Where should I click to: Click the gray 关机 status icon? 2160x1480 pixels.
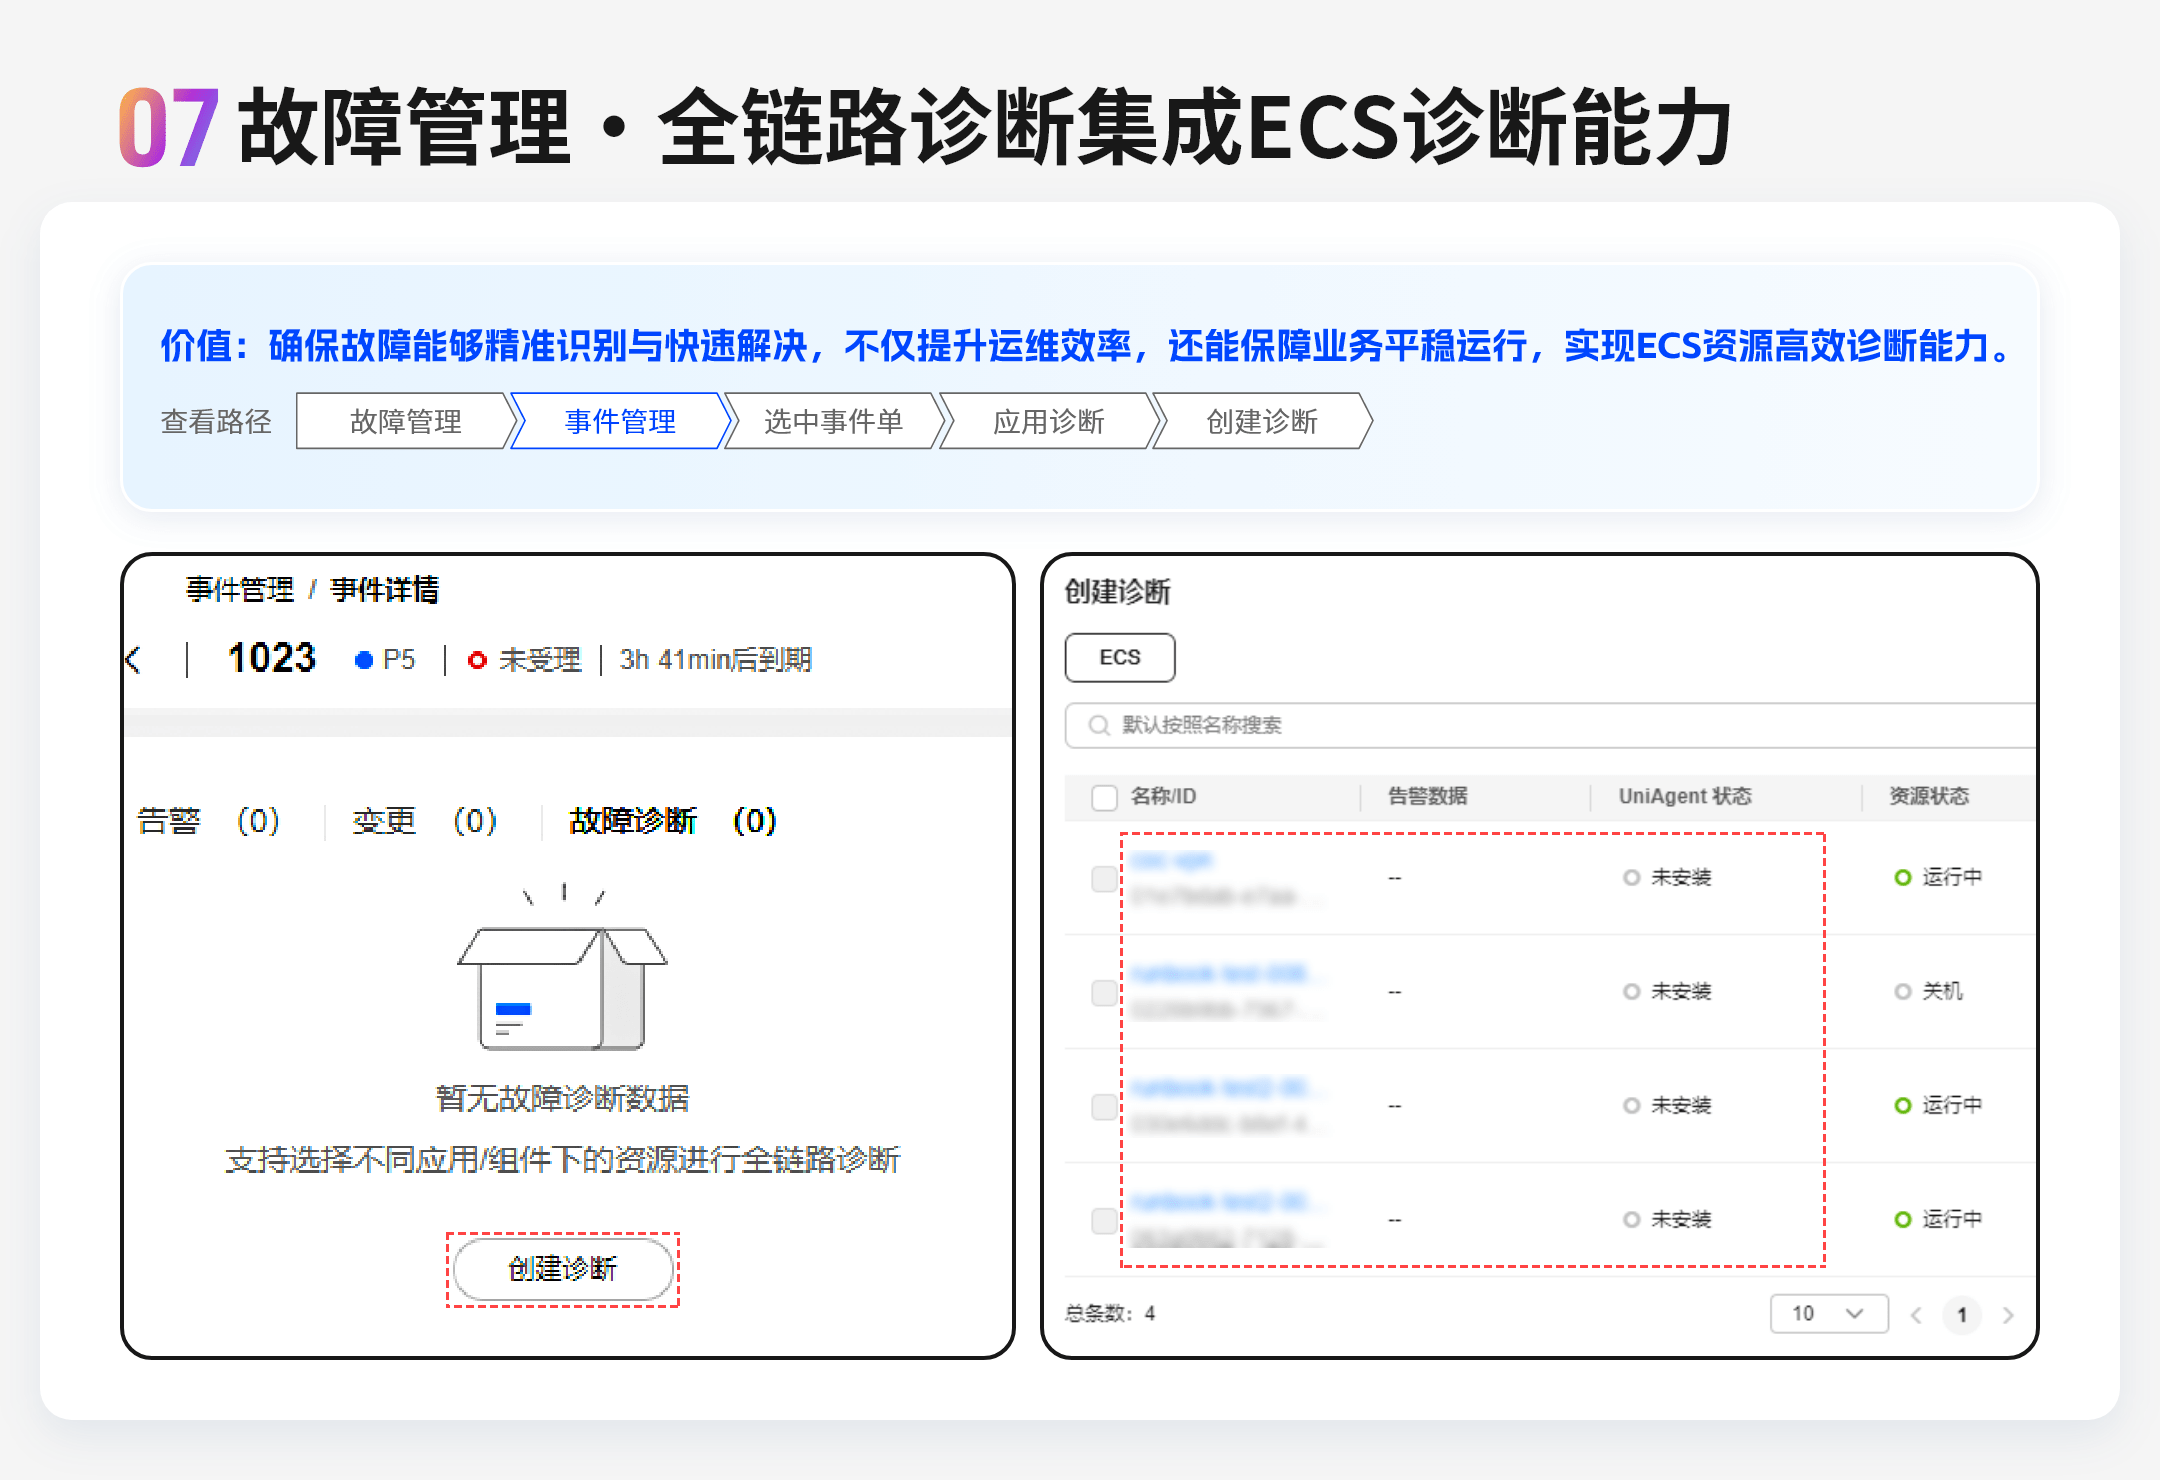tap(1902, 991)
